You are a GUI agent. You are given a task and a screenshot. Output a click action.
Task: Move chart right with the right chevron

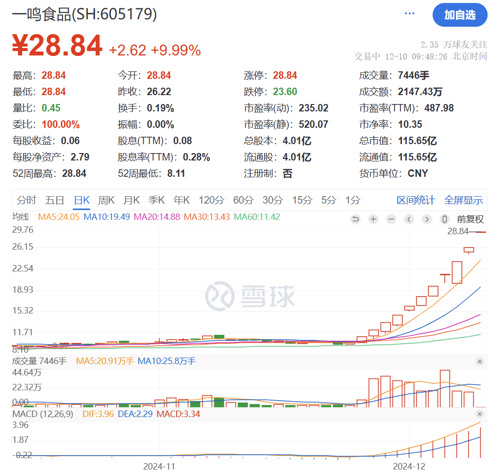coord(427,219)
